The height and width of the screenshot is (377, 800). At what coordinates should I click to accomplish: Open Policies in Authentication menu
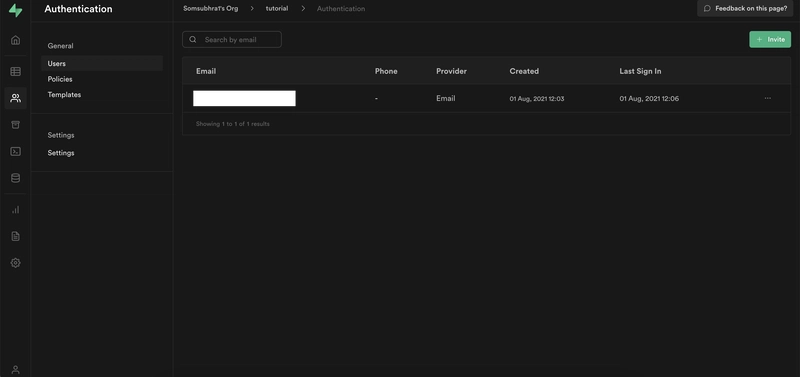60,79
